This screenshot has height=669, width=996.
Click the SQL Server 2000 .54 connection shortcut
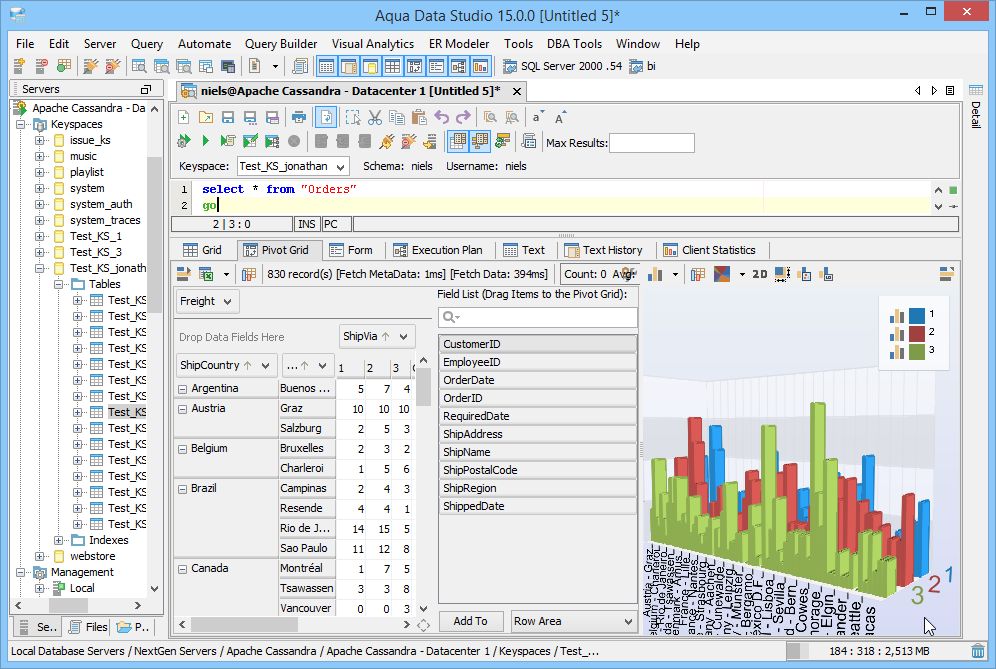pyautogui.click(x=562, y=66)
